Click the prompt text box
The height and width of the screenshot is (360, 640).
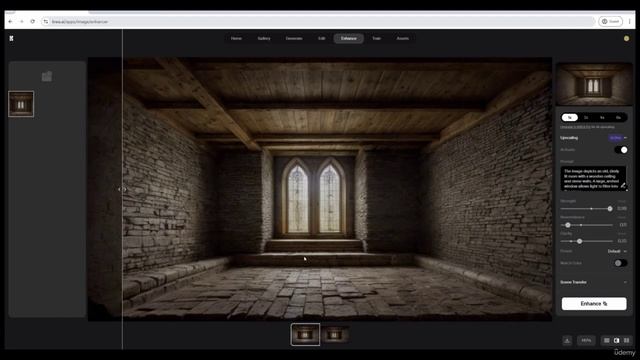click(x=593, y=178)
